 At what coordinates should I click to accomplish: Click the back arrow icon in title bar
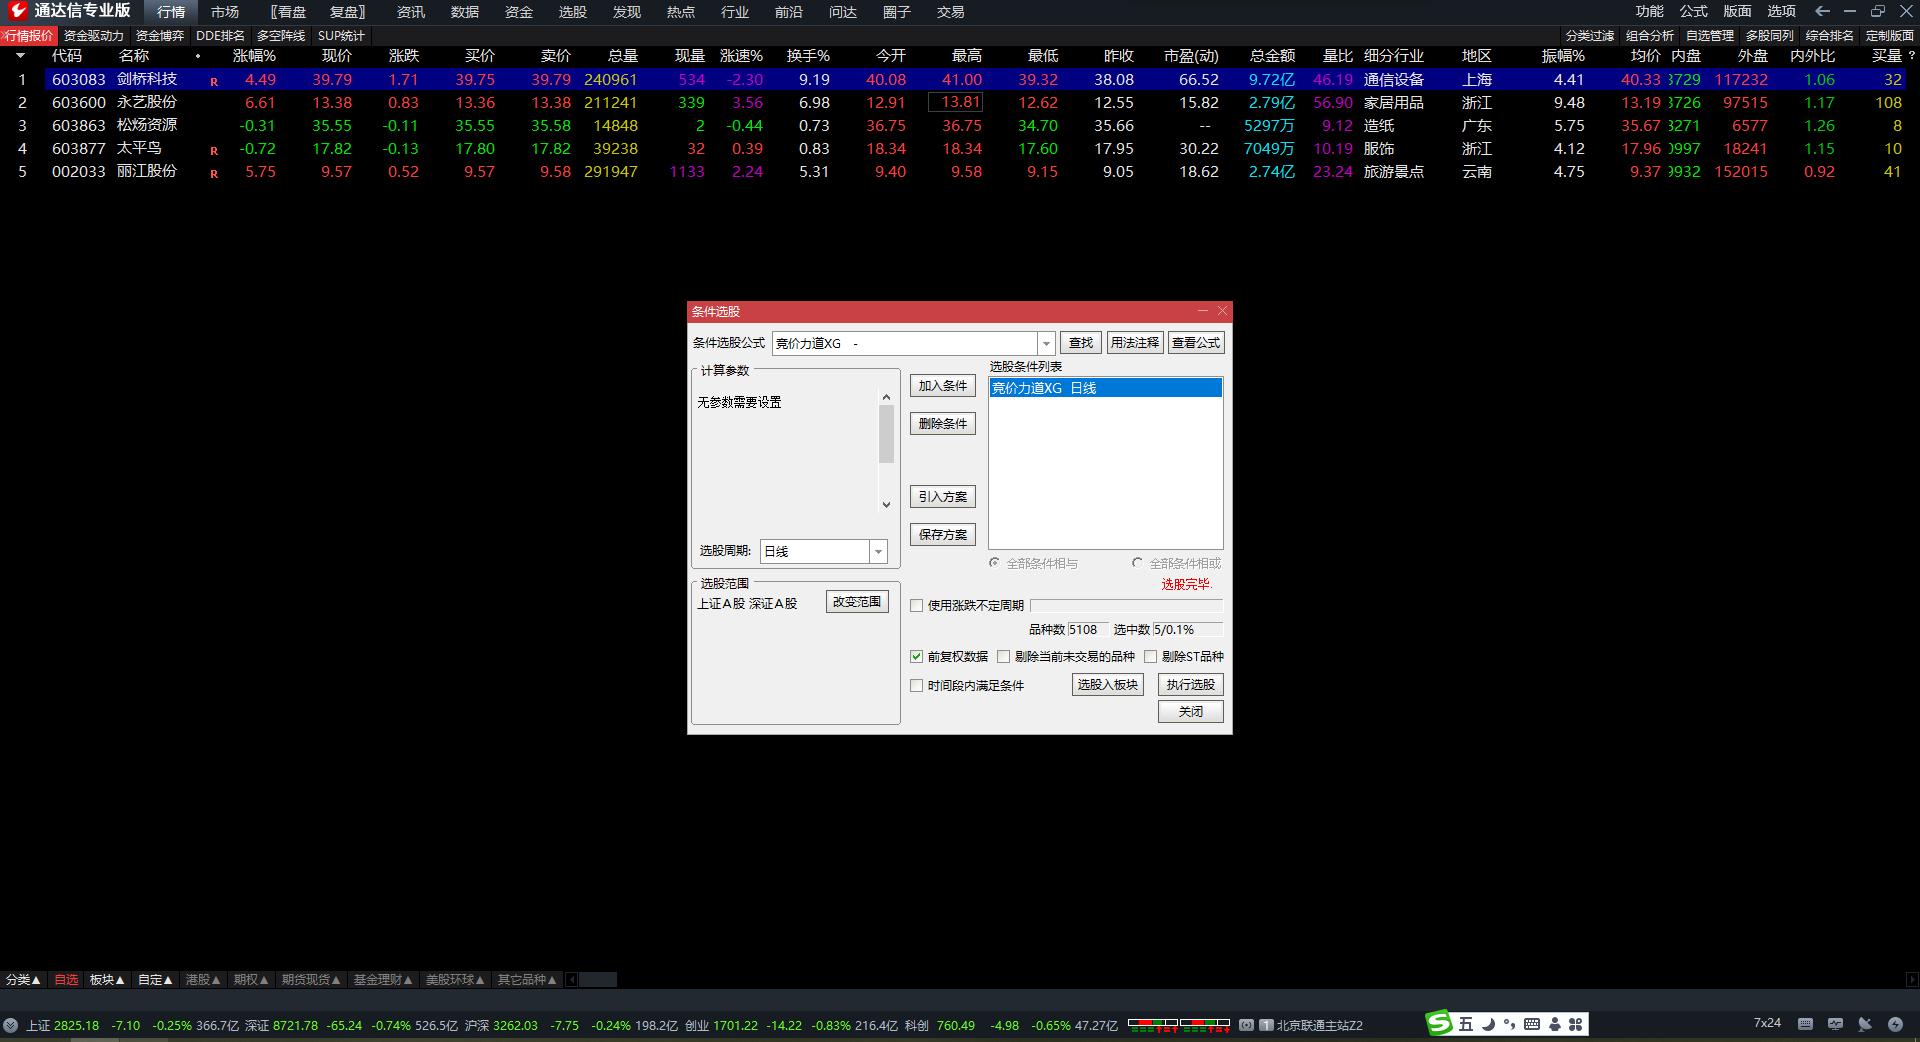pyautogui.click(x=1822, y=11)
